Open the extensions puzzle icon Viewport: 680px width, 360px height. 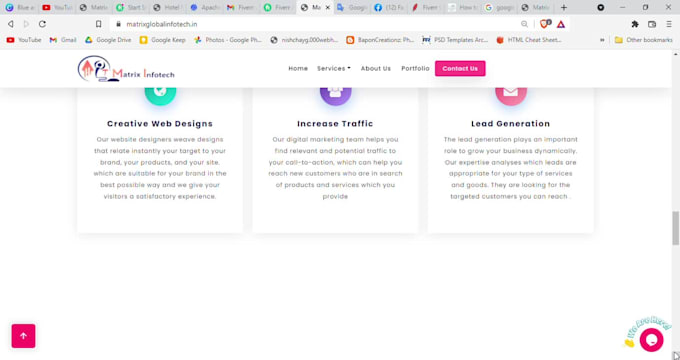[635, 24]
